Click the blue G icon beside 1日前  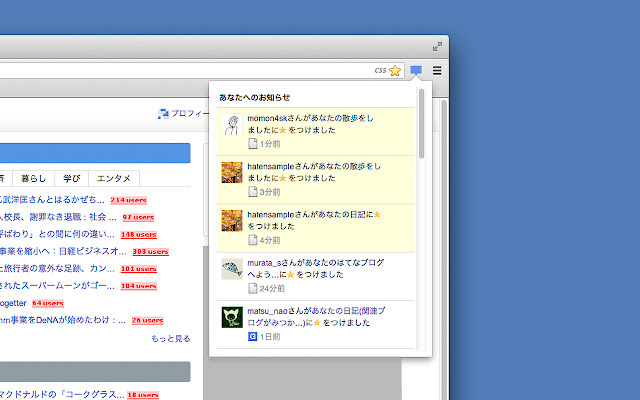253,338
